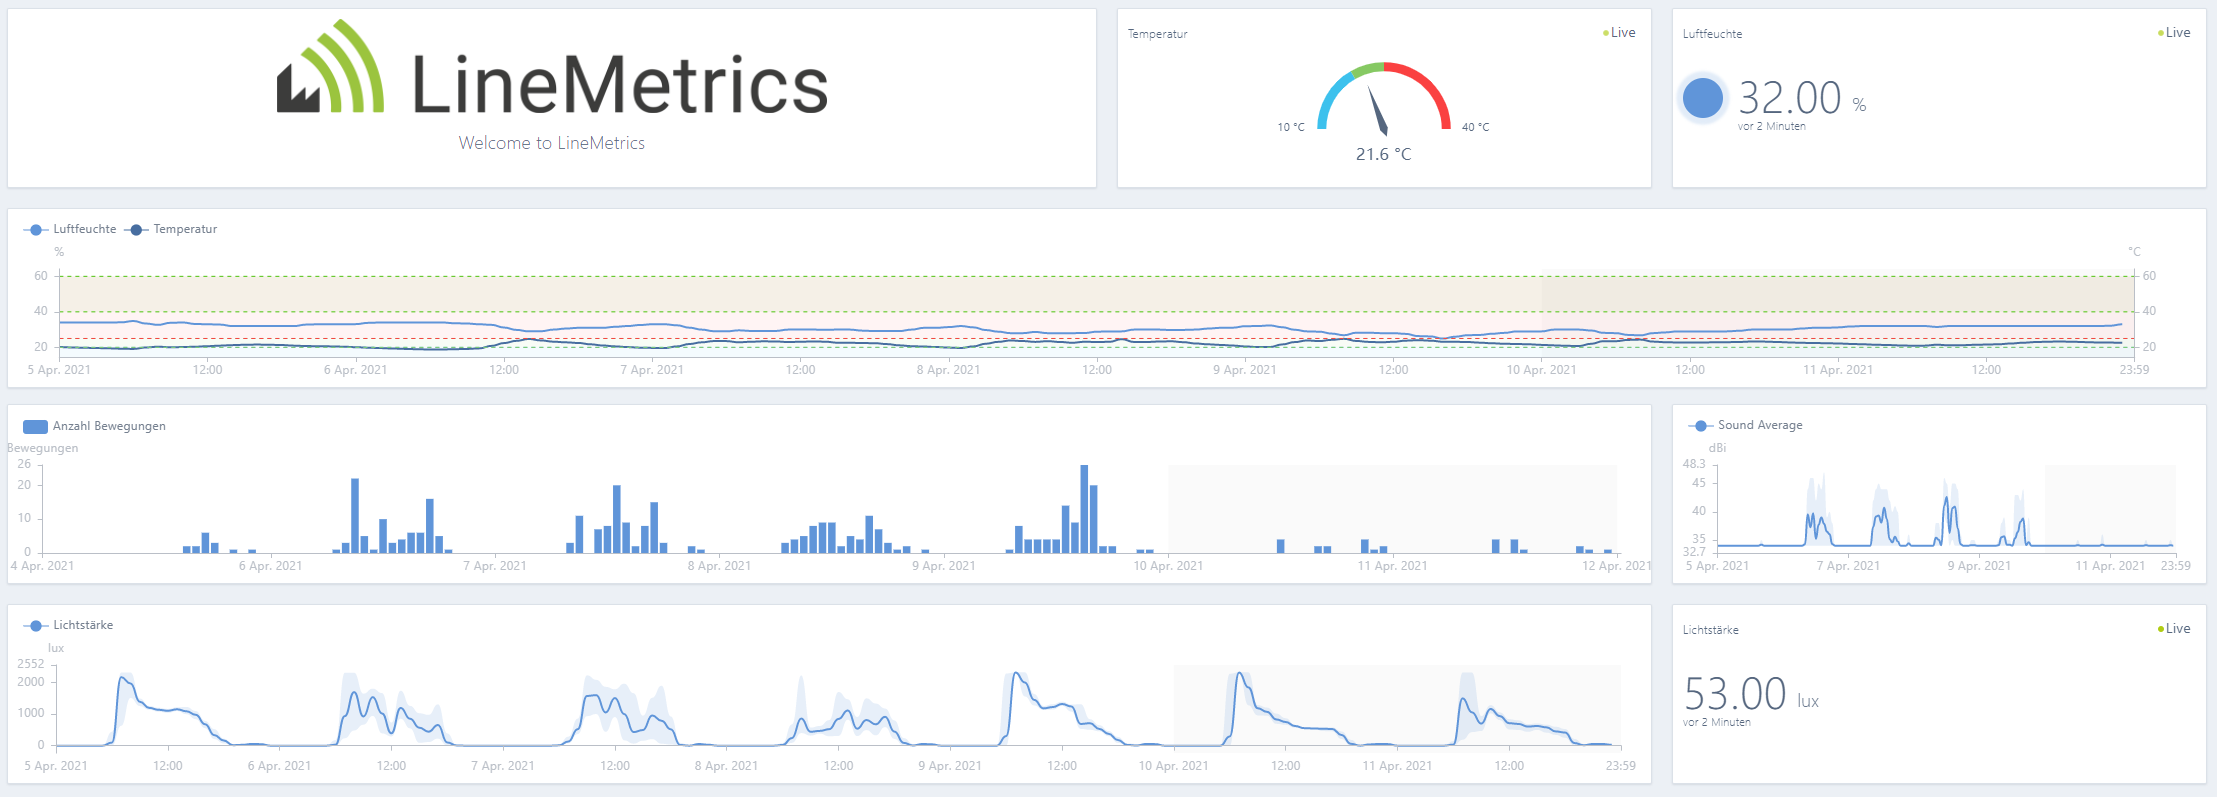Image resolution: width=2217 pixels, height=797 pixels.
Task: Click the 48.3 axis value on Sound chart
Action: 1694,464
